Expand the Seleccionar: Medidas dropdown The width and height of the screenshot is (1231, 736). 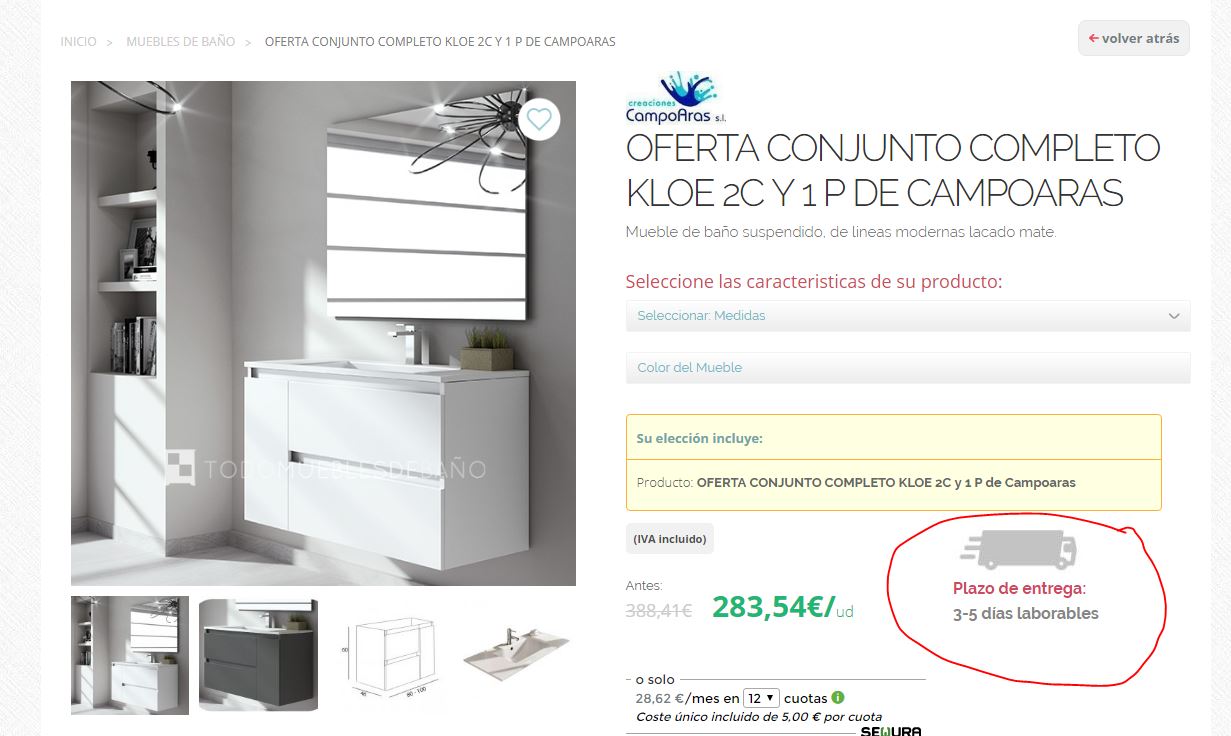point(908,315)
